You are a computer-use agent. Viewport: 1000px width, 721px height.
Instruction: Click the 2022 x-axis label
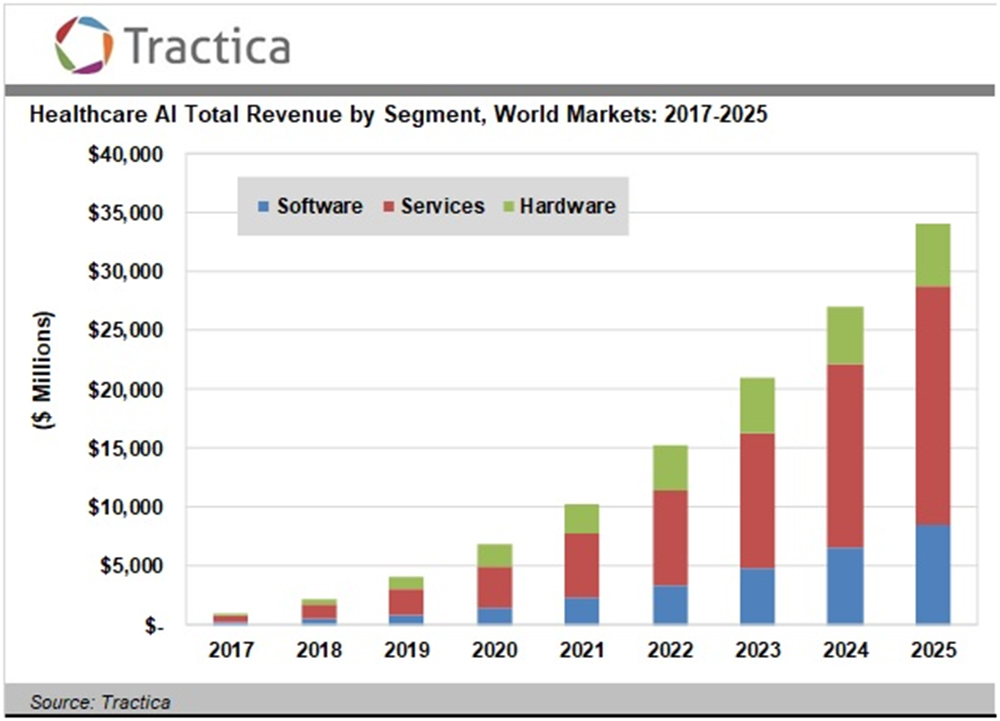[670, 650]
